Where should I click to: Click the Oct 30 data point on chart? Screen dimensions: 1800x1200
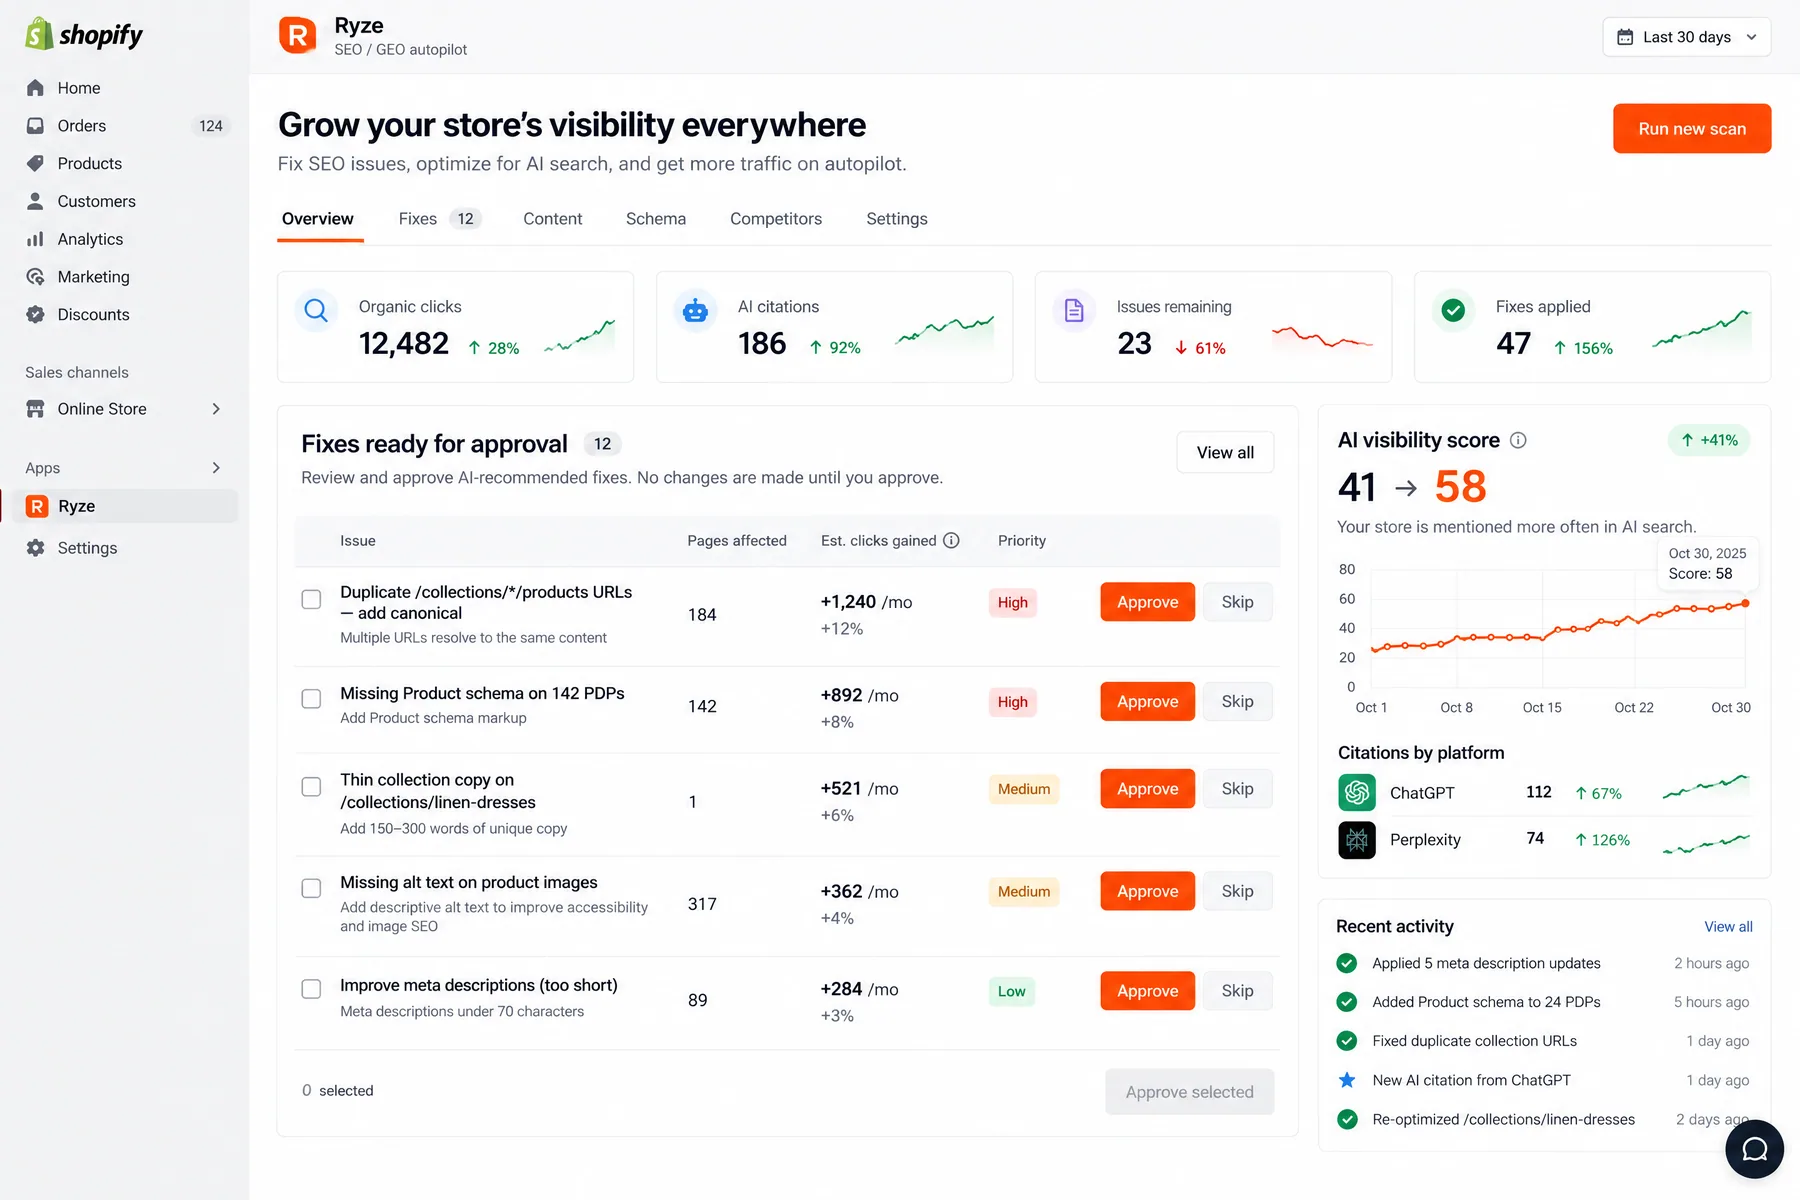1745,603
